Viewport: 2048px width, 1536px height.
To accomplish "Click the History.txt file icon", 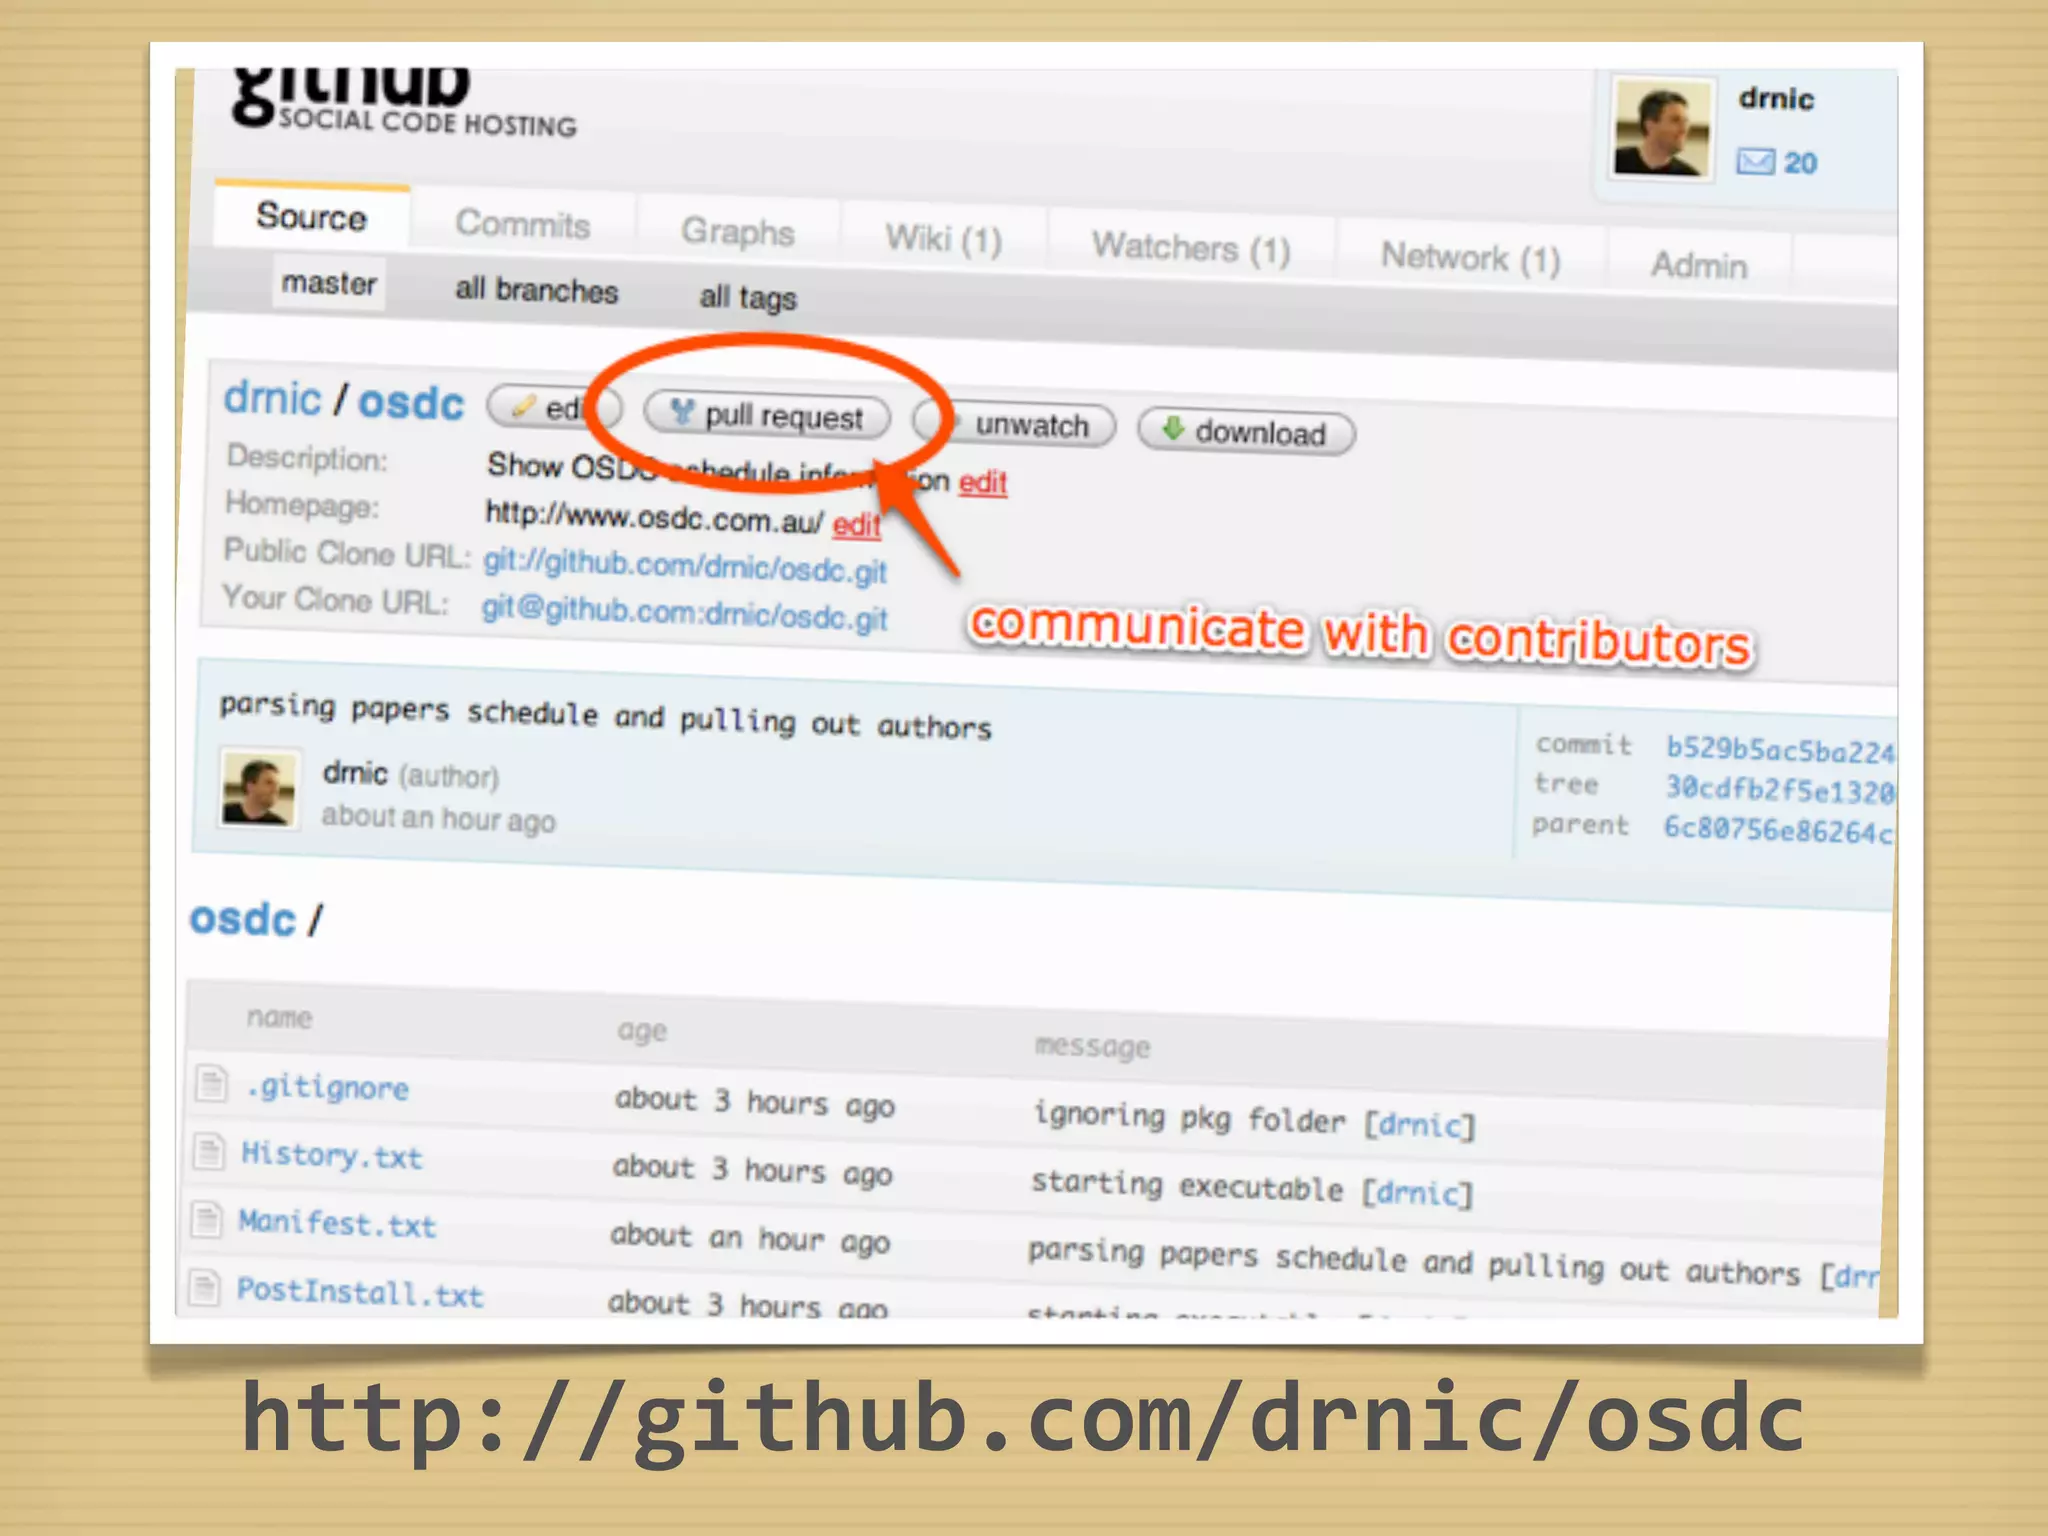I will 209,1152.
